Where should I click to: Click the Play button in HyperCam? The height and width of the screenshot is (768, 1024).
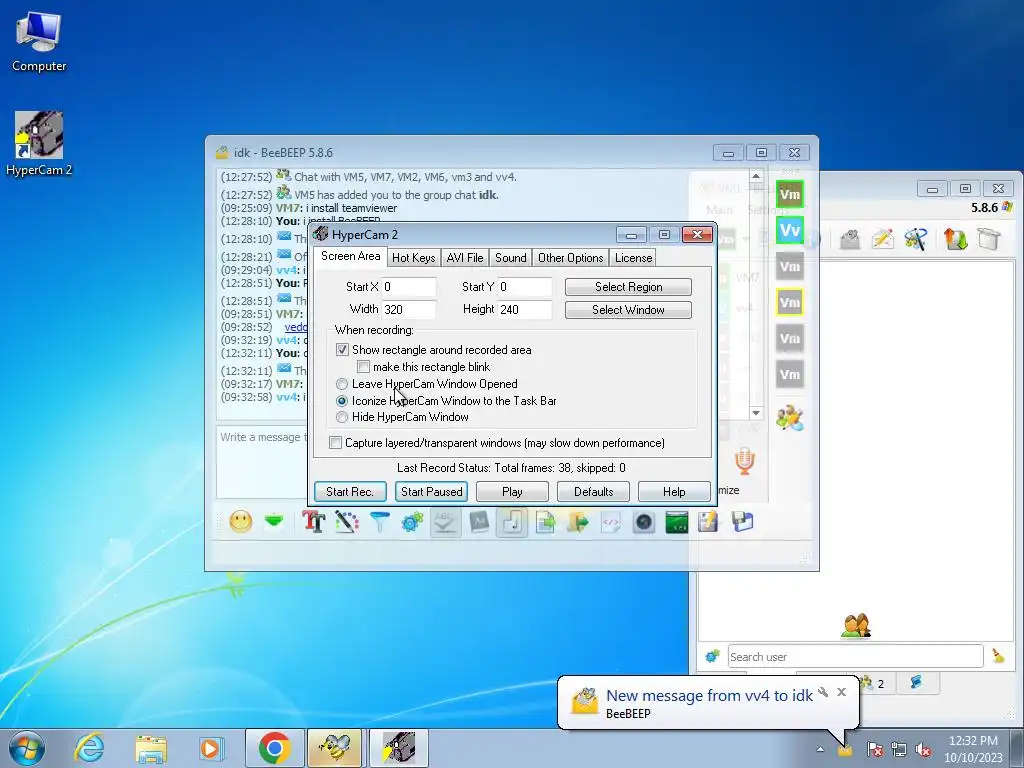pyautogui.click(x=512, y=492)
